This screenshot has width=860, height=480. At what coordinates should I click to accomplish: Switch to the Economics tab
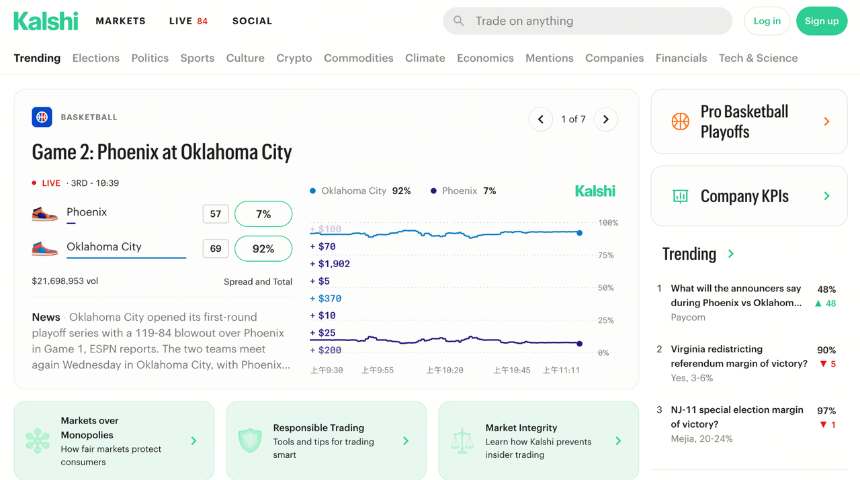(485, 58)
